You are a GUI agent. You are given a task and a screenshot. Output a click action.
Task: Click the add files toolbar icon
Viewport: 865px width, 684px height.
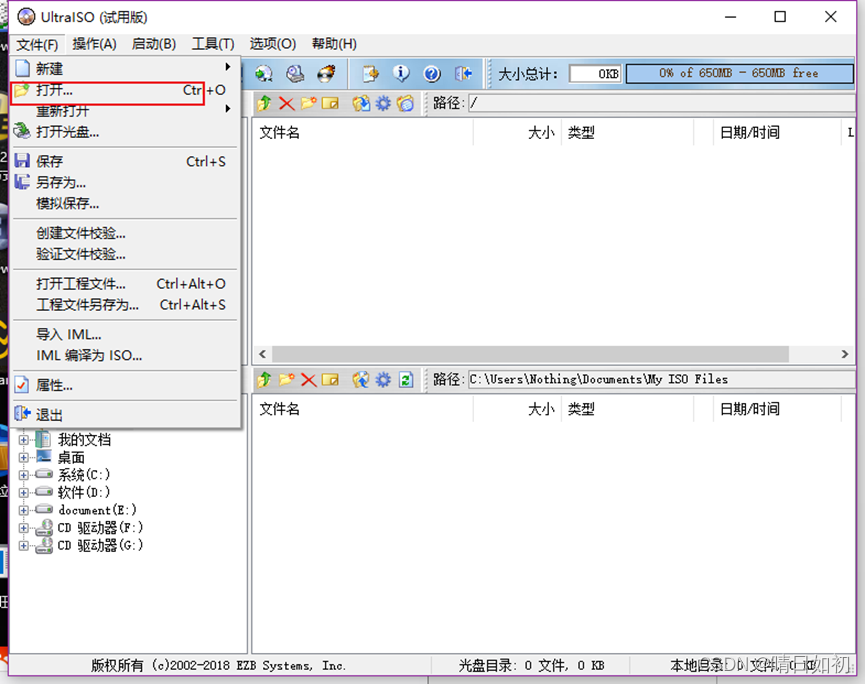tap(370, 73)
